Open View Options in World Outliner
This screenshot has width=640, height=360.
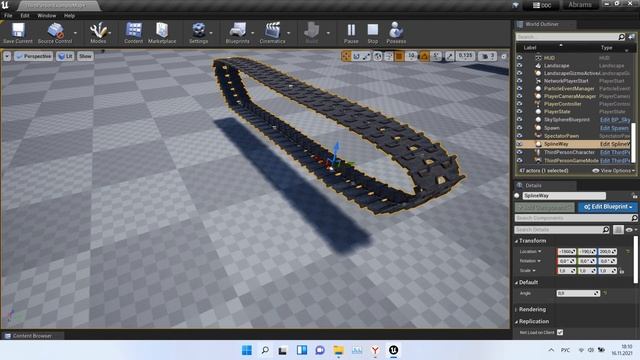[613, 171]
